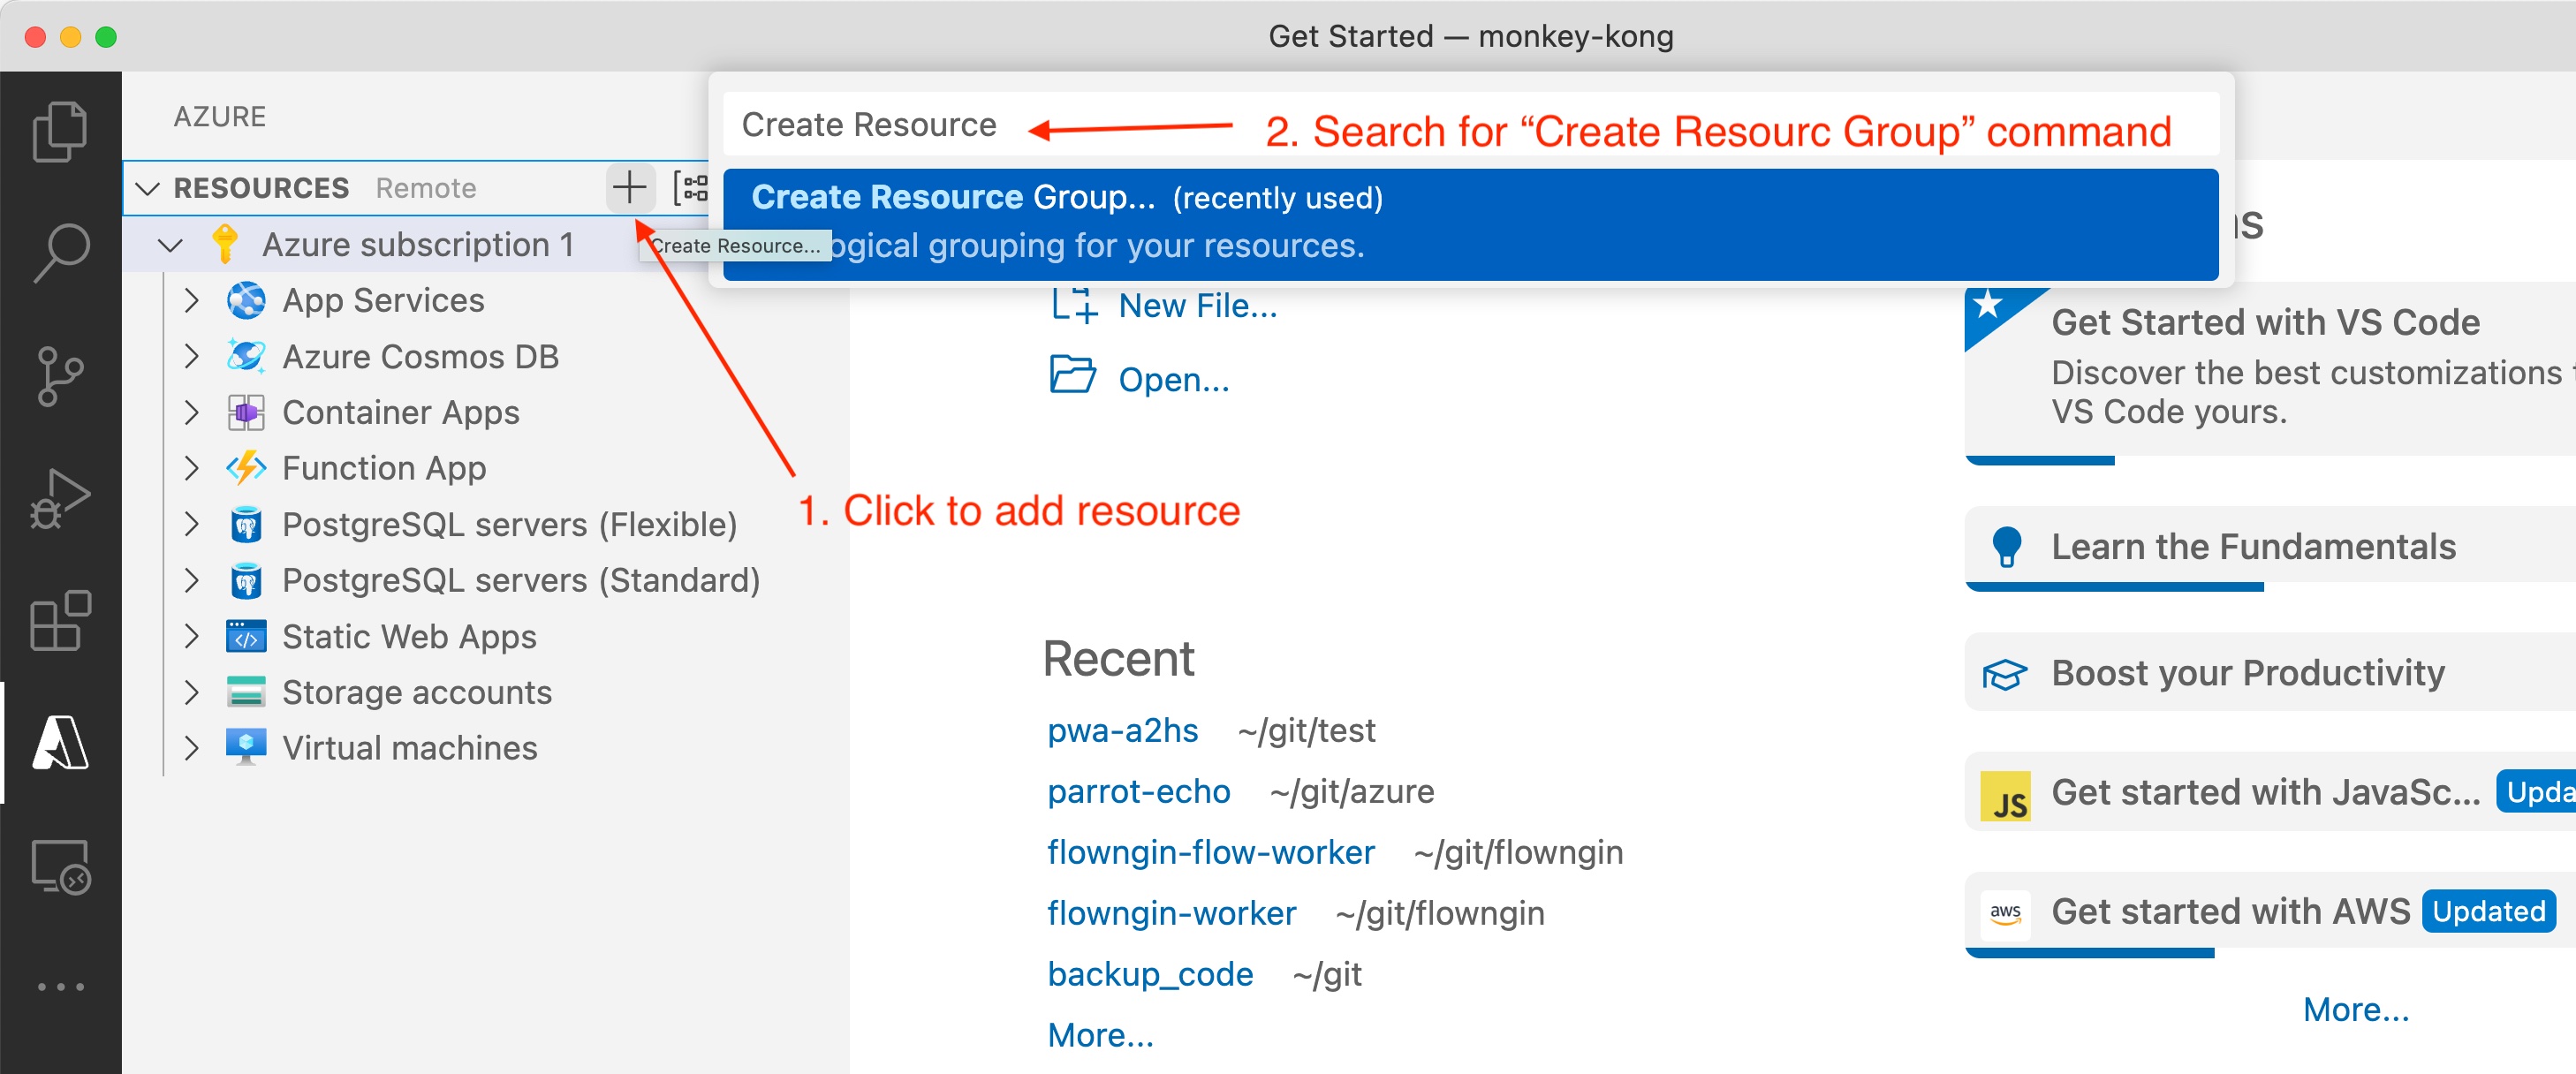The height and width of the screenshot is (1074, 2576).
Task: Expand the Container Apps node
Action: [192, 412]
